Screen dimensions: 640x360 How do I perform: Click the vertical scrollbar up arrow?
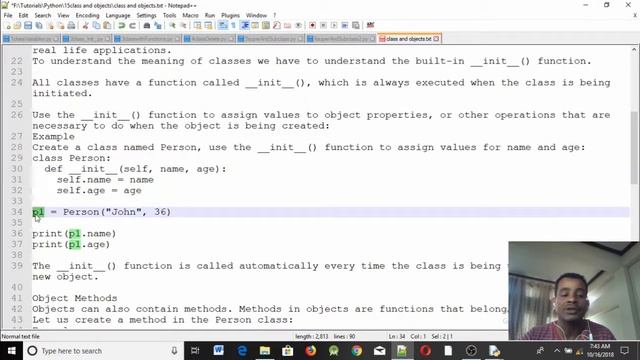click(634, 49)
